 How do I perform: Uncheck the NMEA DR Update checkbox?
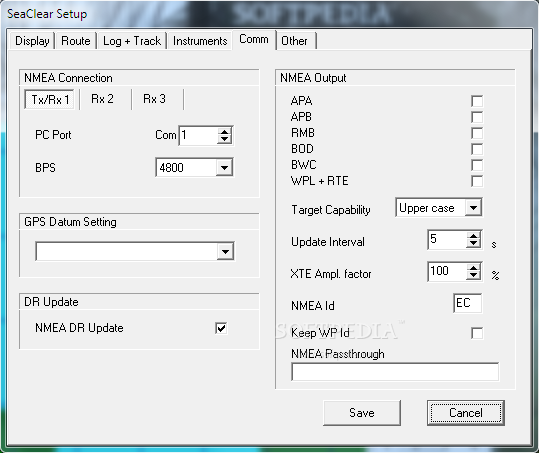(x=221, y=328)
